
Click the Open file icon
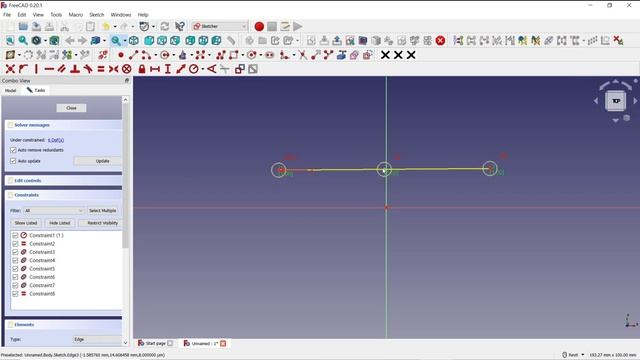23,27
